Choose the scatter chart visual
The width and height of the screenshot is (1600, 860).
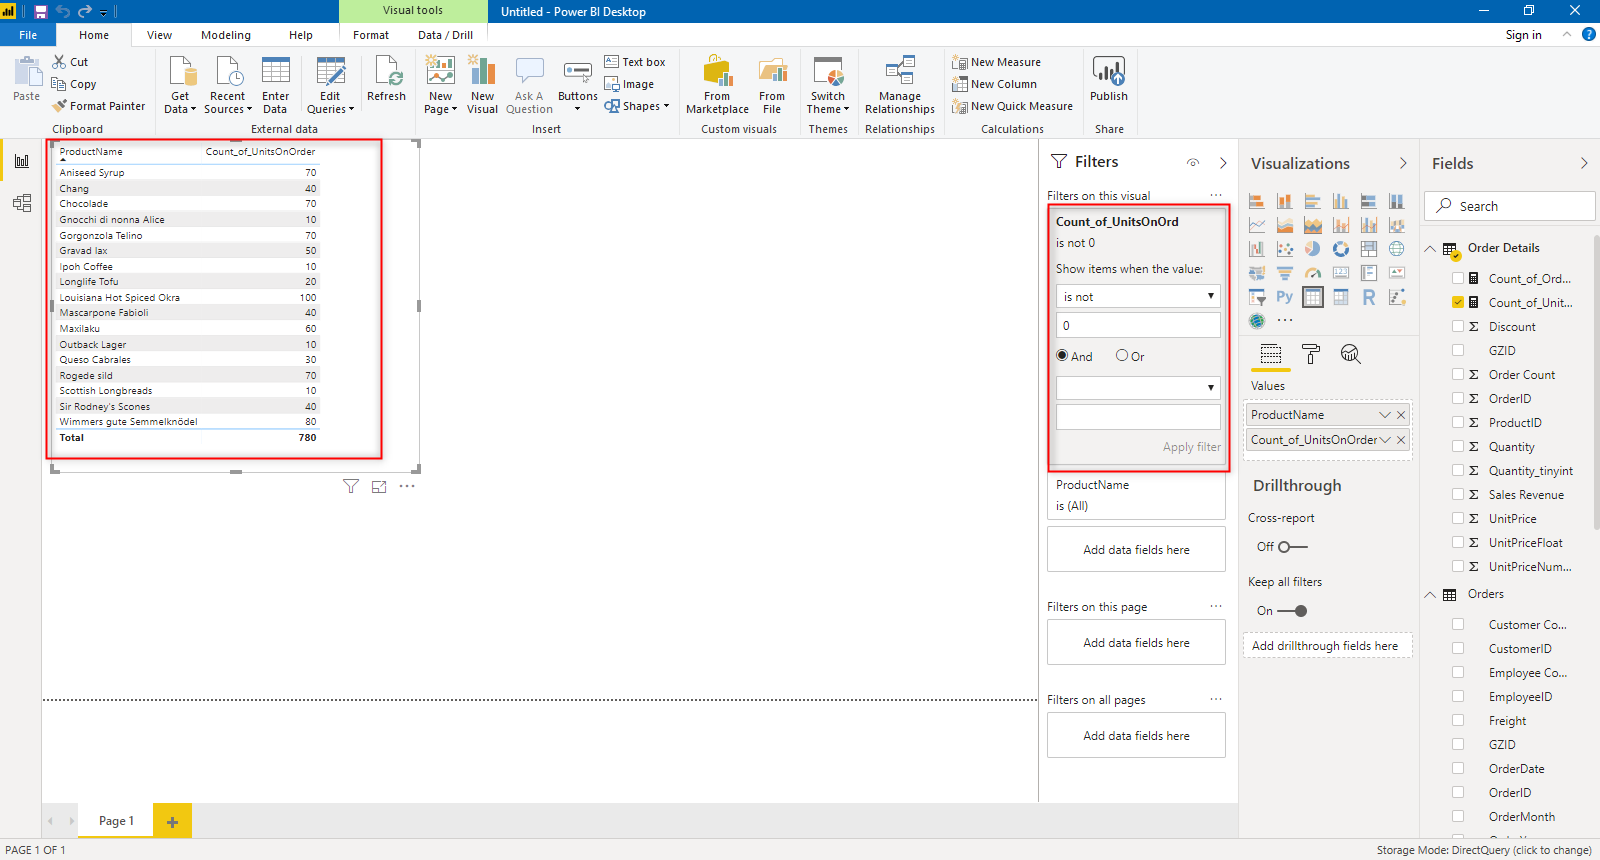click(1285, 249)
